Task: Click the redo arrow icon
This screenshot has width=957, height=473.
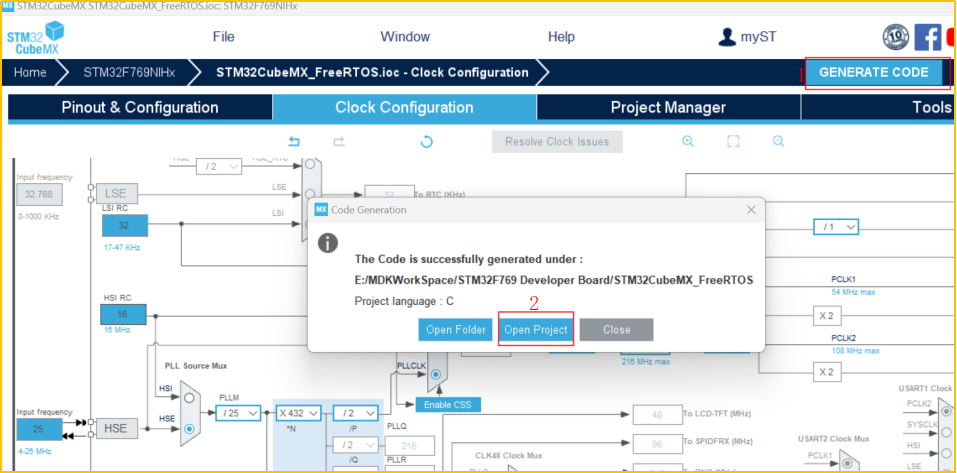Action: [x=339, y=142]
